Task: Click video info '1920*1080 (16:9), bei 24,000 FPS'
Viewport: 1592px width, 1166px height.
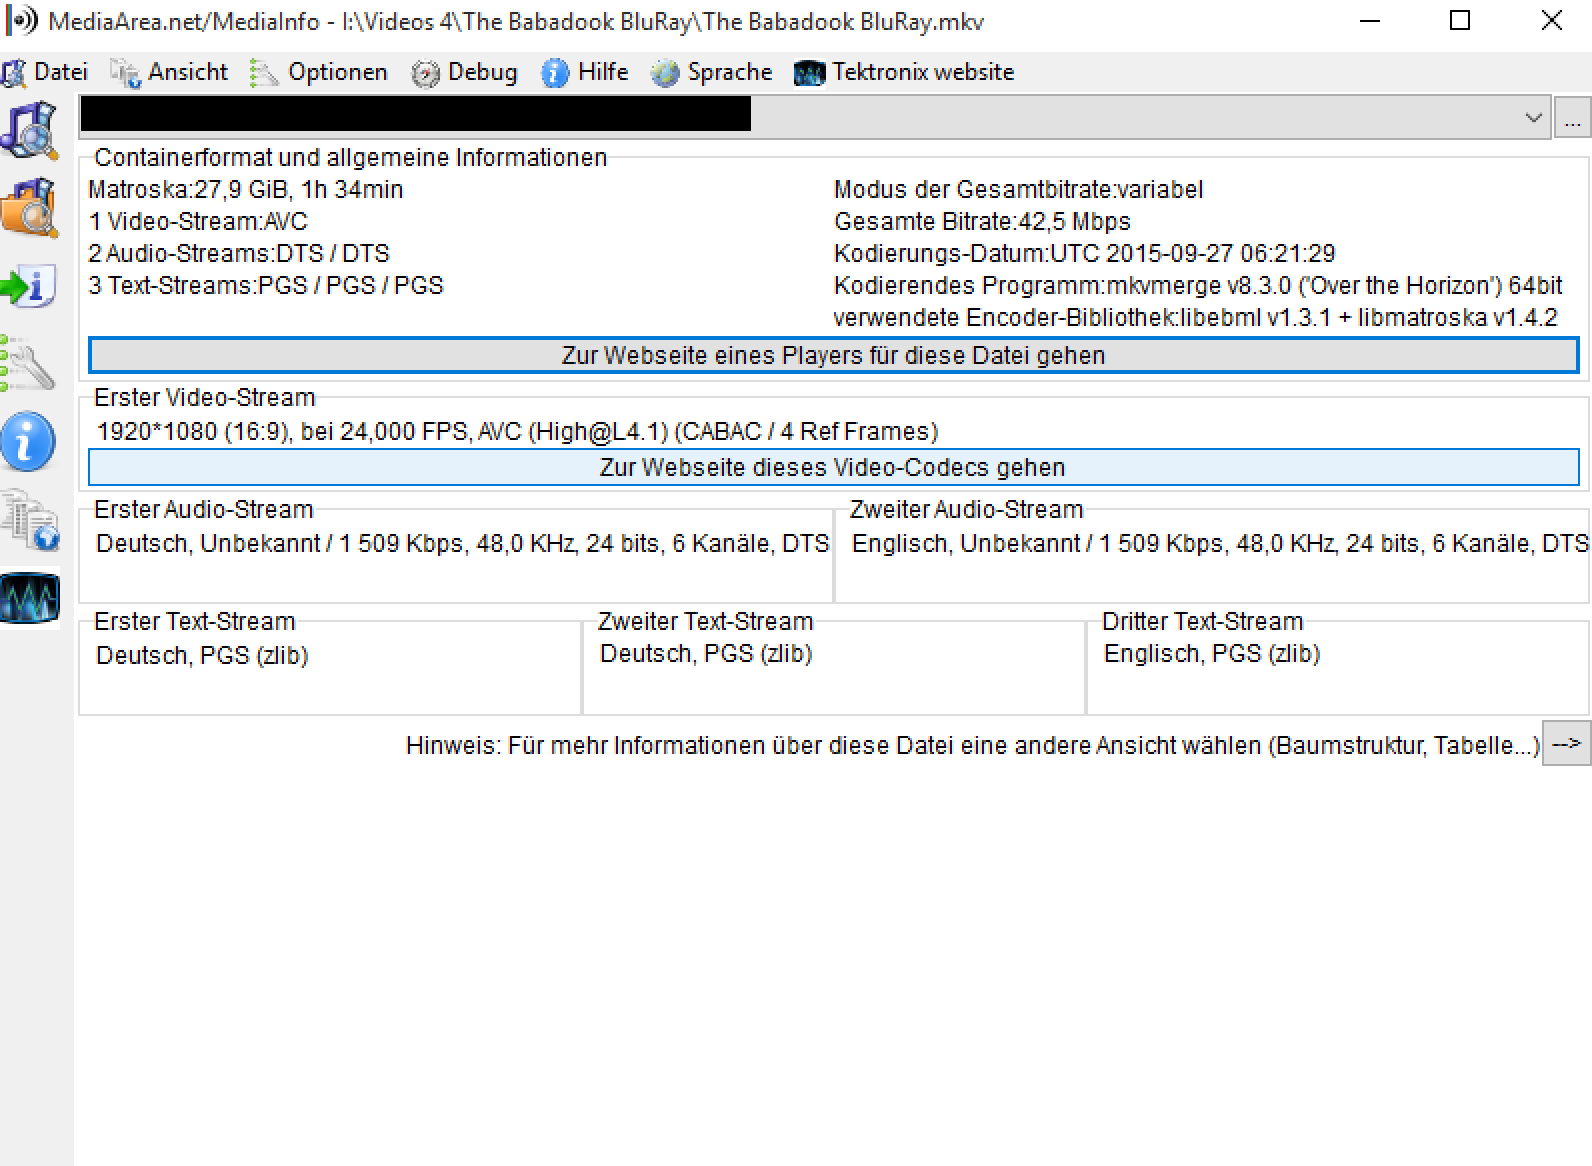Action: point(518,431)
